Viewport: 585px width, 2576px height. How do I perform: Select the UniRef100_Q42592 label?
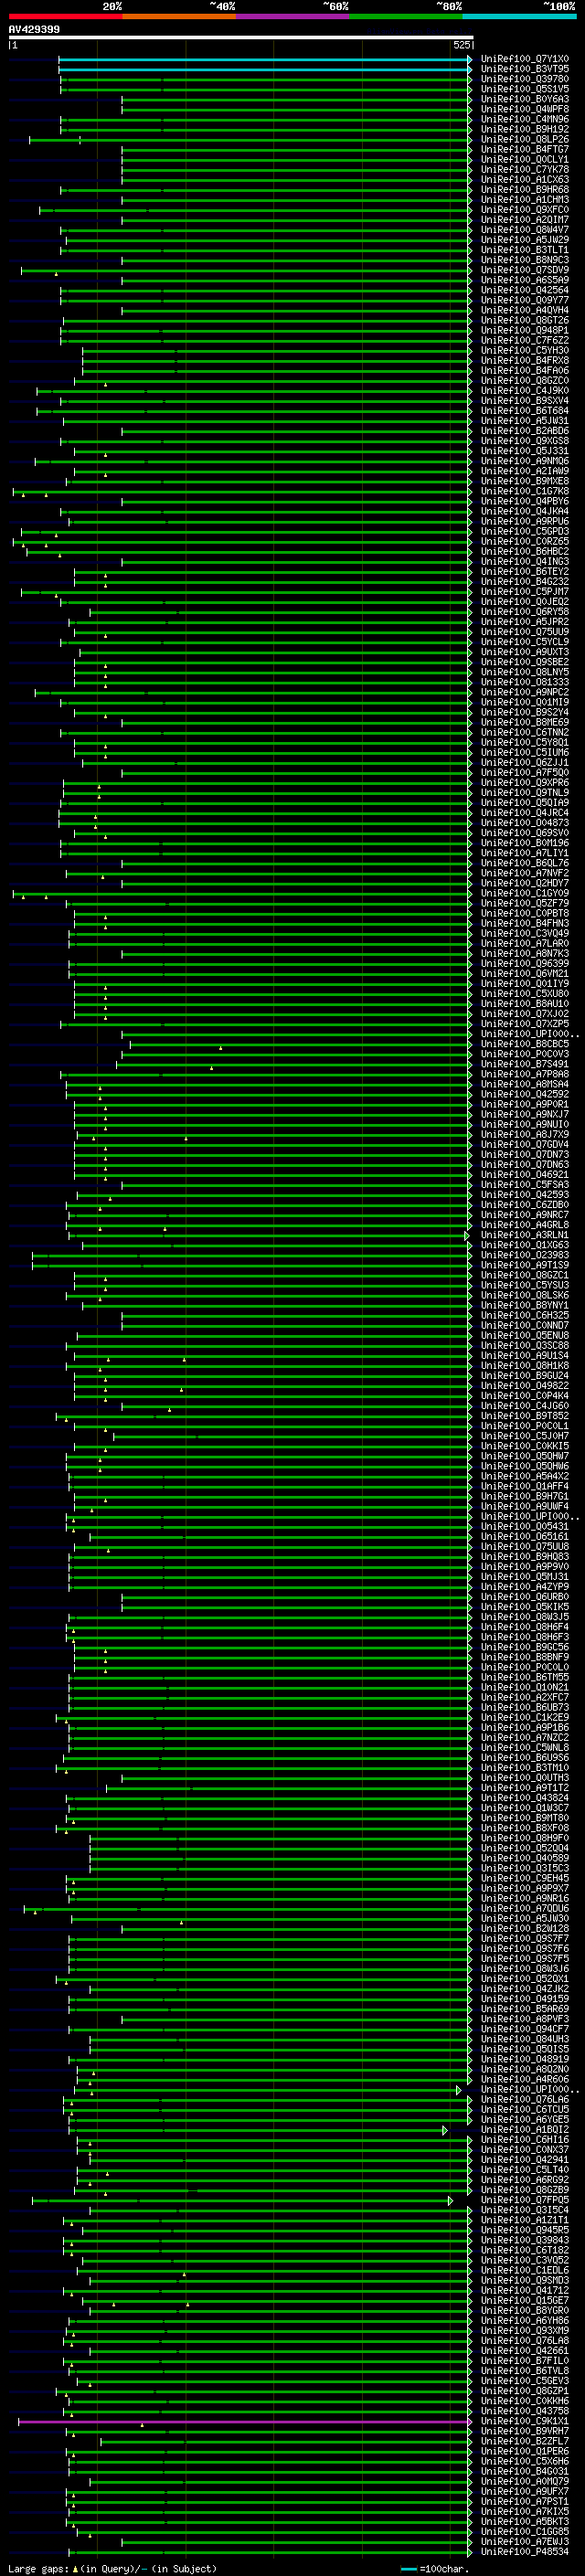(x=525, y=1094)
